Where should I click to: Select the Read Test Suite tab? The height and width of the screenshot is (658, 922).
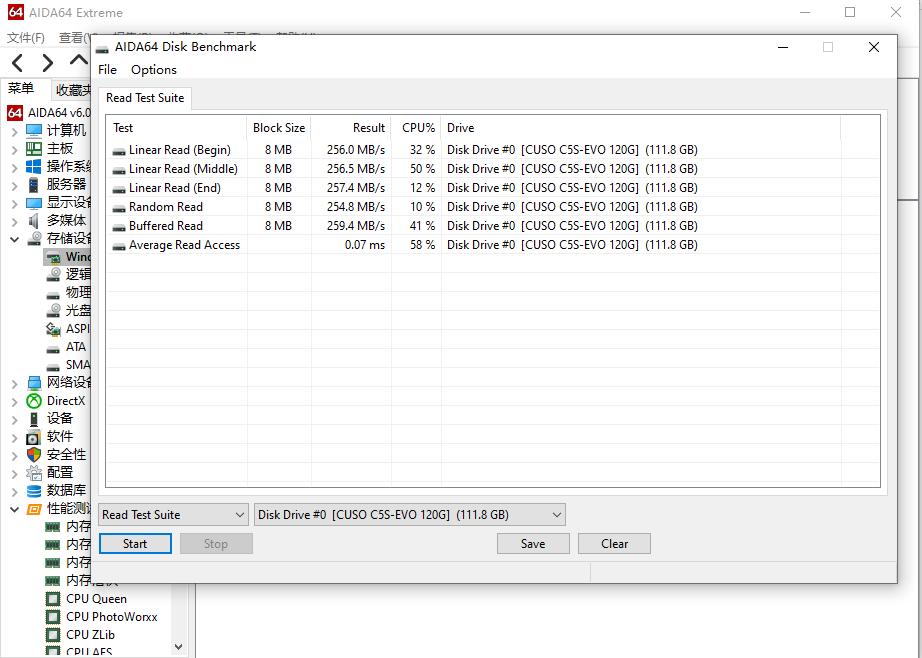coord(145,98)
